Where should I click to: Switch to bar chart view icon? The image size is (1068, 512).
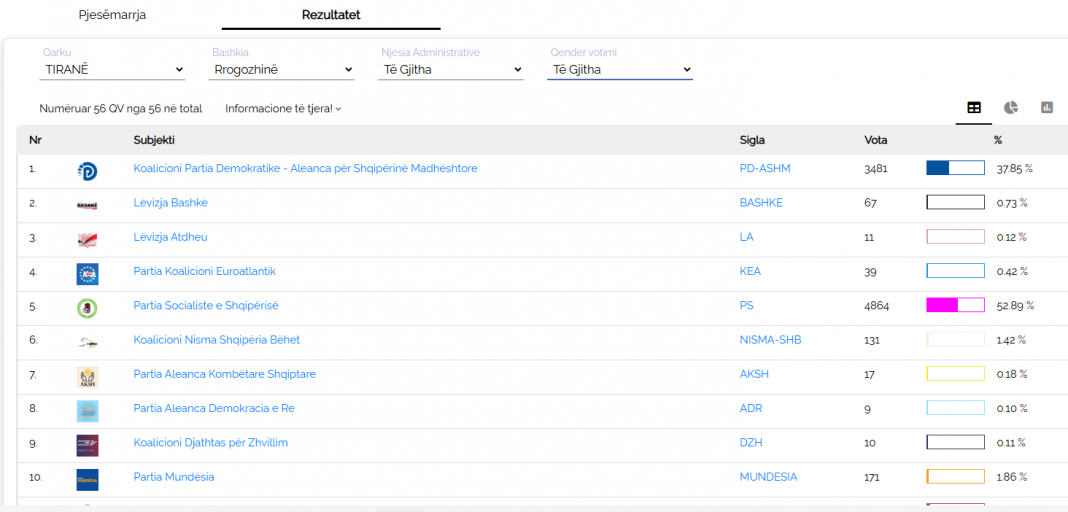click(x=1047, y=108)
